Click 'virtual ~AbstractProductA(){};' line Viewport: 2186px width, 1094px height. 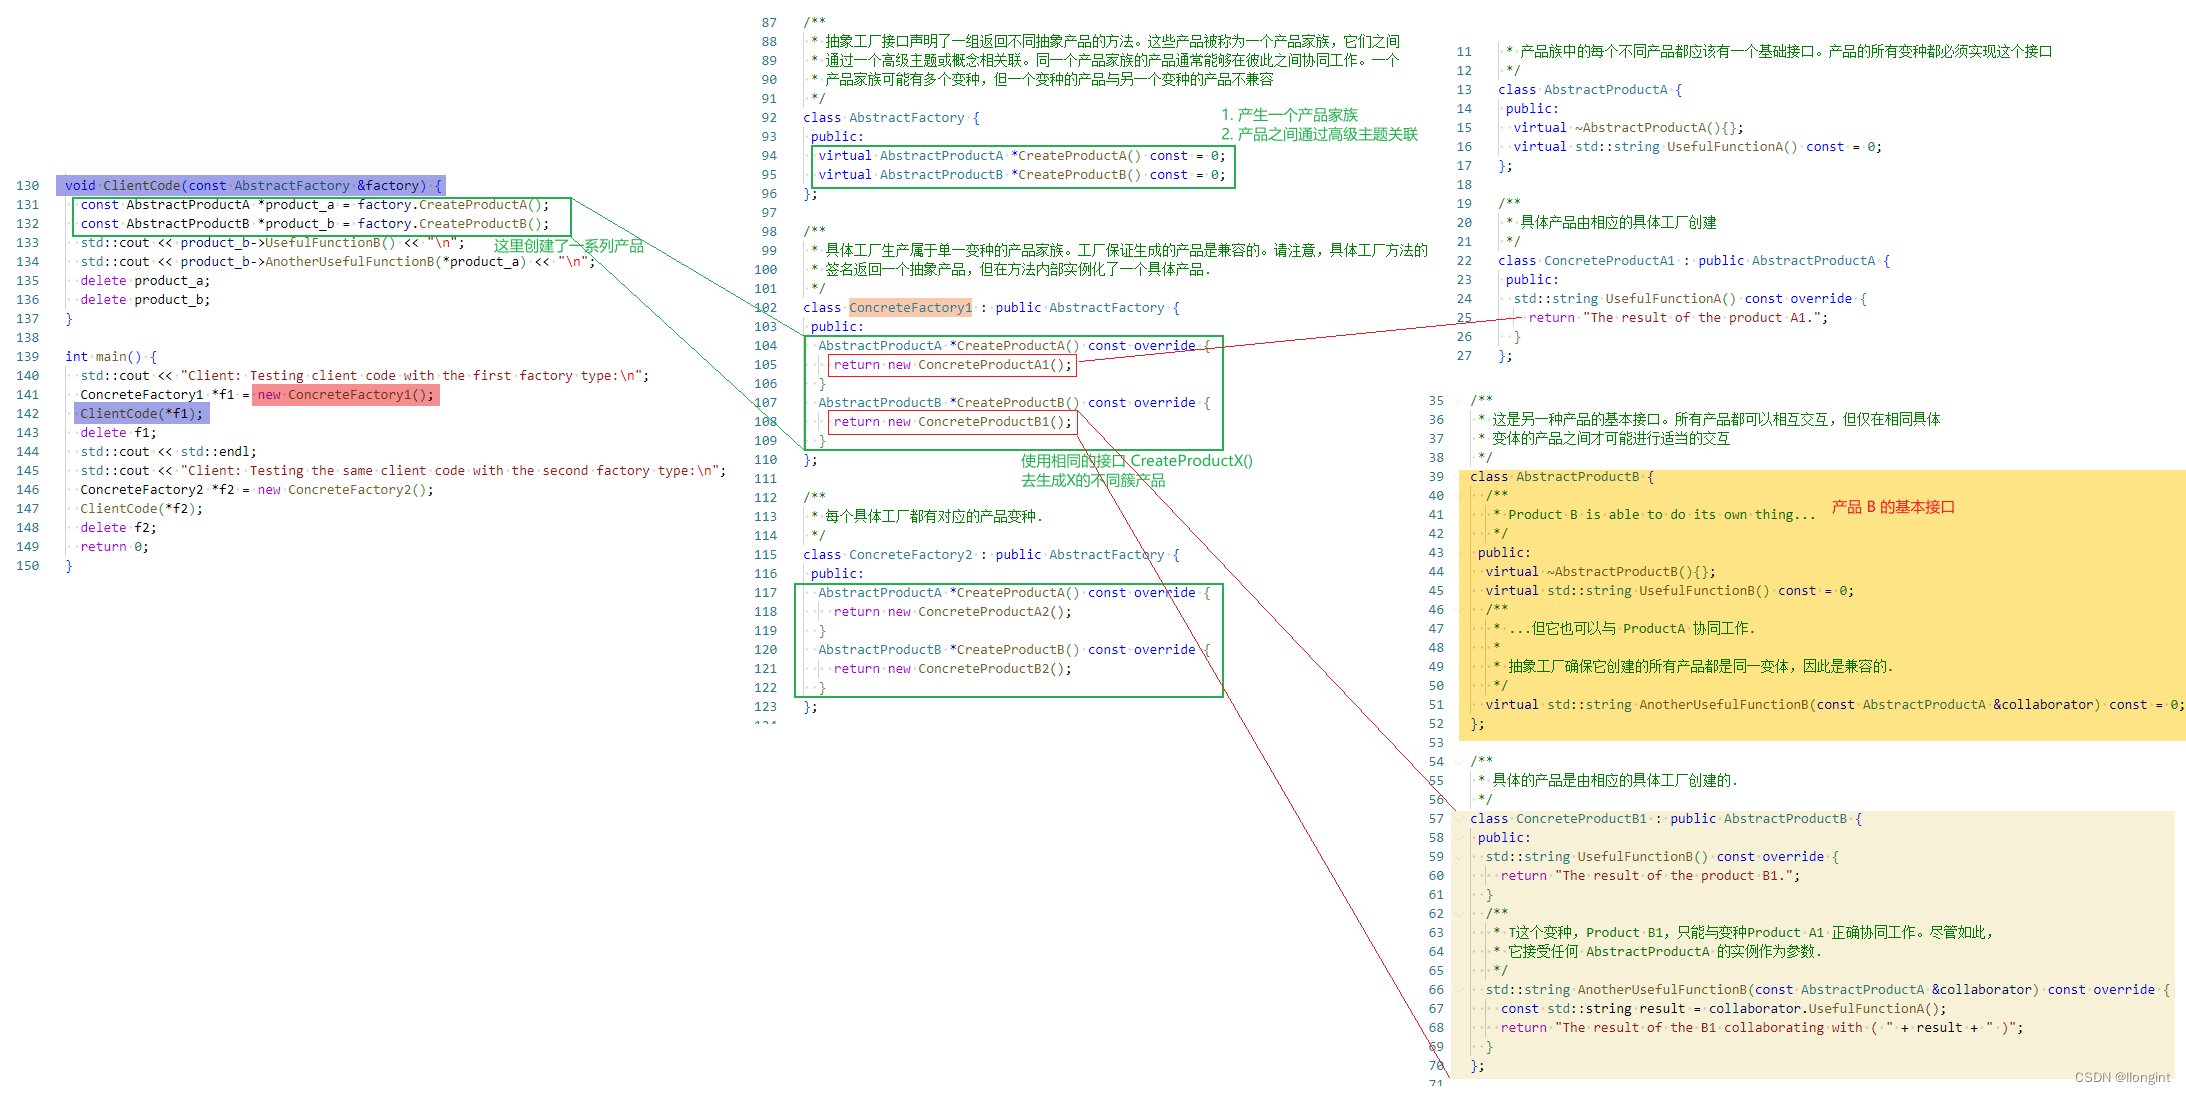pos(1628,128)
